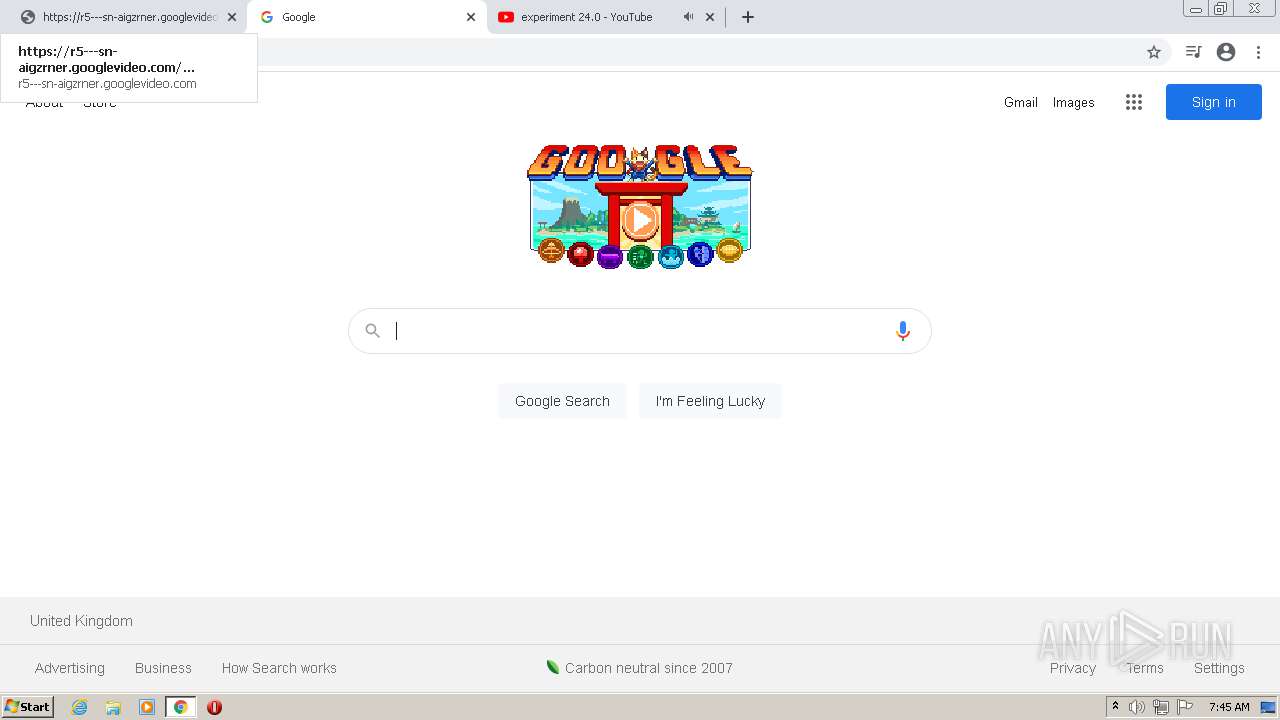Click the Chrome taskbar icon
Screen dimensions: 1280x720
(180, 707)
